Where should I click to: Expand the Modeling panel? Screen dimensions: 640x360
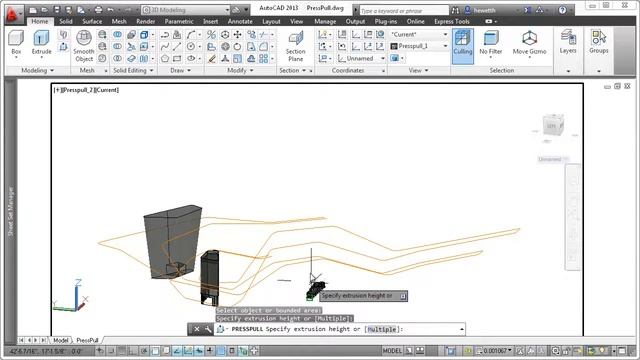pos(37,71)
